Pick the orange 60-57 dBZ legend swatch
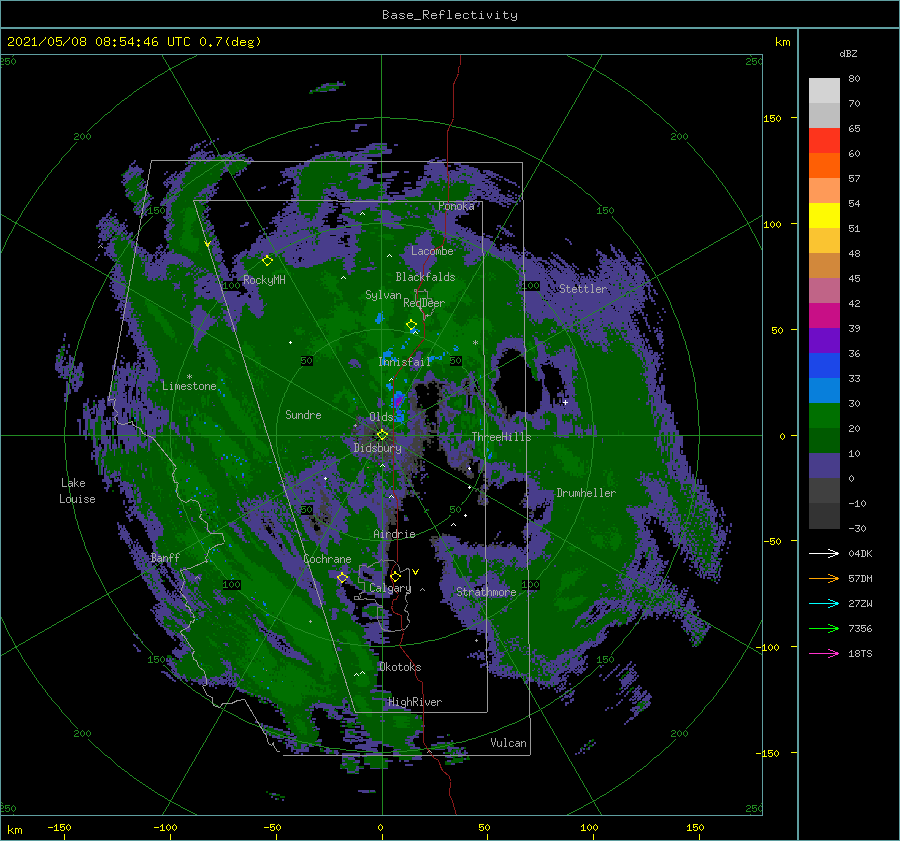The width and height of the screenshot is (900, 841). (x=824, y=166)
